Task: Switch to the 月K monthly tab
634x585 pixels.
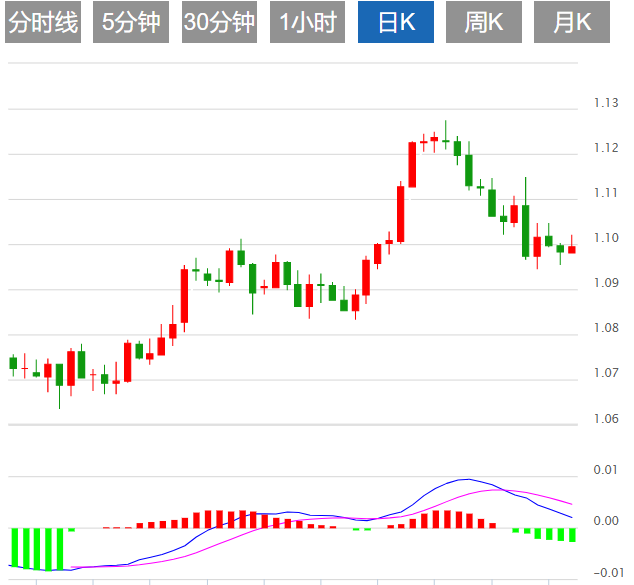Action: [x=572, y=22]
